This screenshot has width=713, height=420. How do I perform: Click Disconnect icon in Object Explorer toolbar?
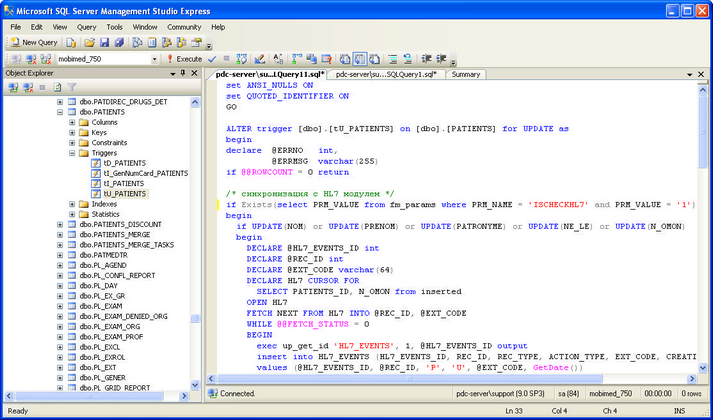(28, 87)
